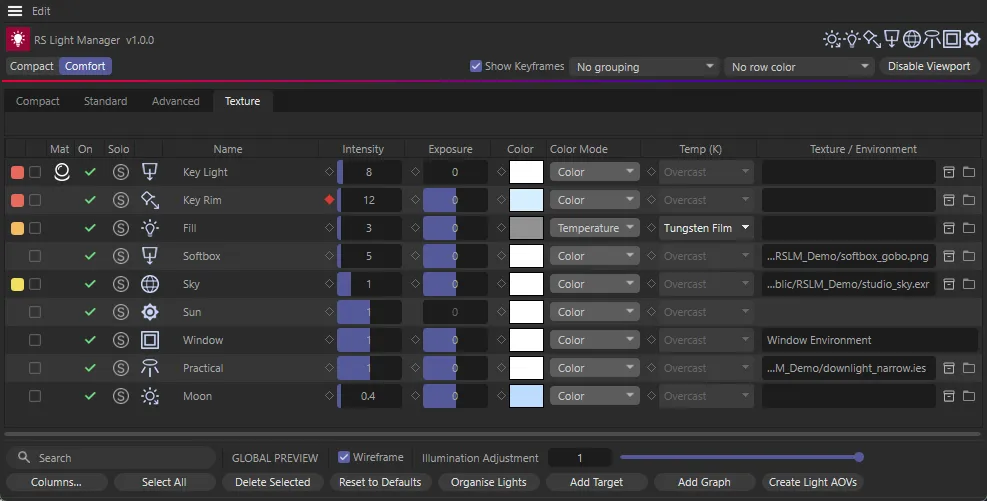
Task: Click the Delete Selected button
Action: coord(273,482)
